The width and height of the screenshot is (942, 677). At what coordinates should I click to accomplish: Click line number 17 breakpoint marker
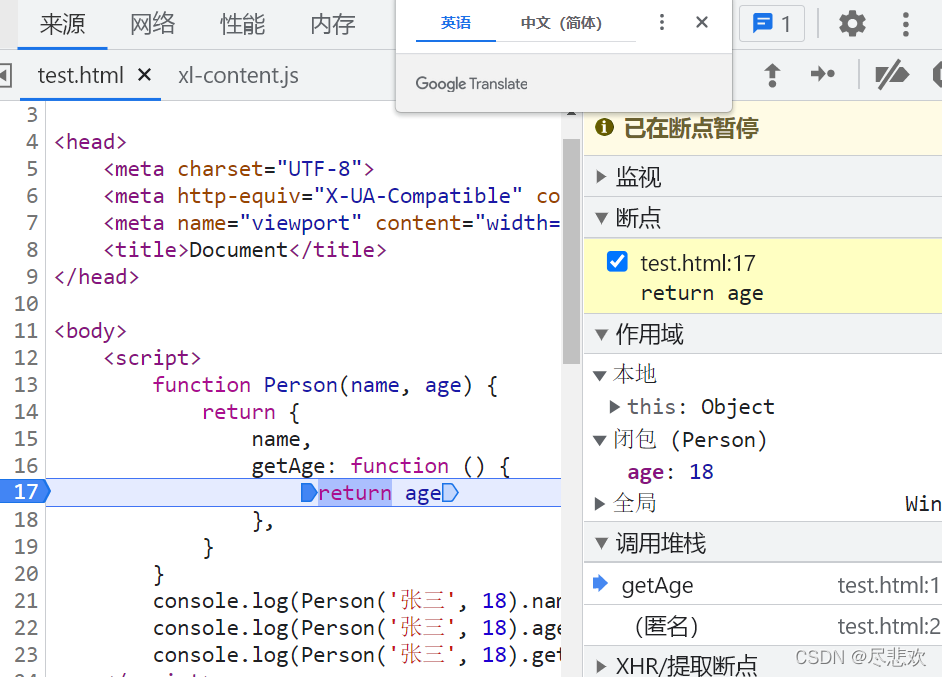25,492
